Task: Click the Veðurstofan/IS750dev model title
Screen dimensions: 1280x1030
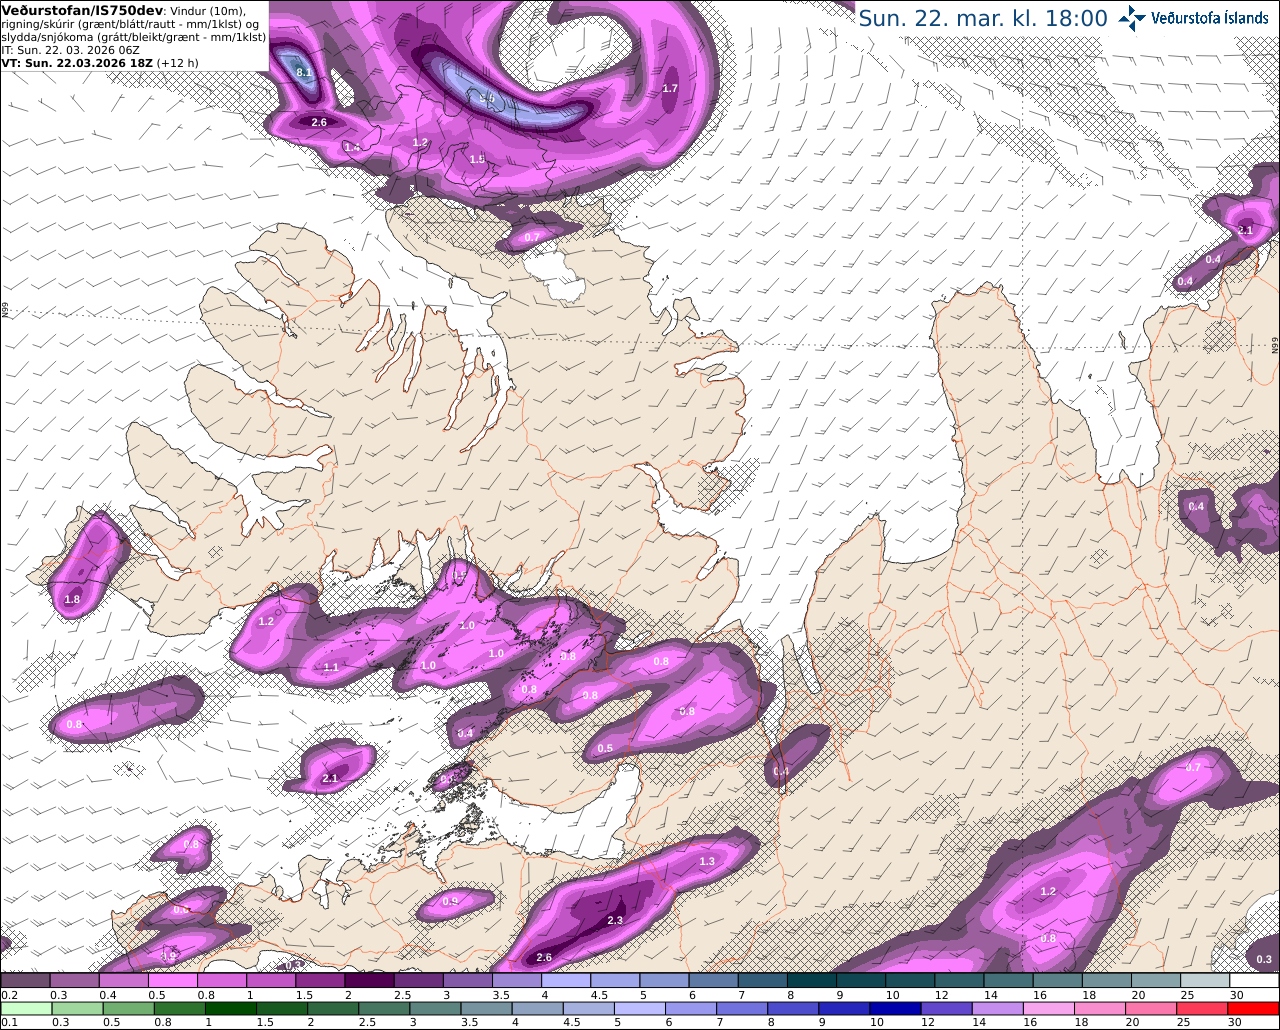Action: click(83, 10)
